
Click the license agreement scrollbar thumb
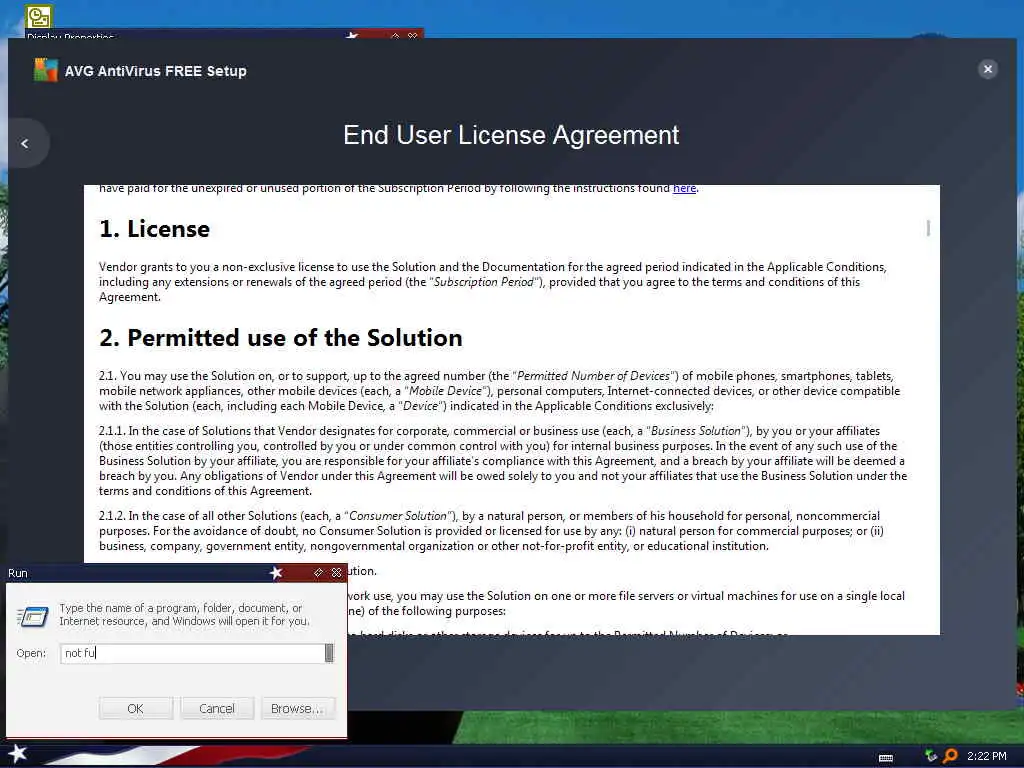click(928, 227)
